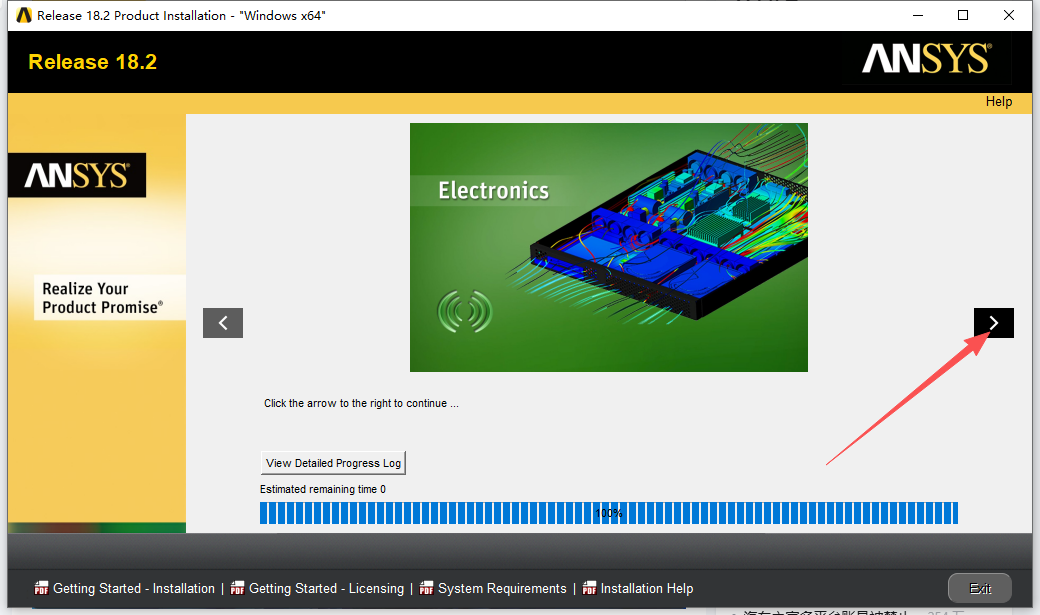The height and width of the screenshot is (615, 1040).
Task: Click the Electronics slideshow image
Action: (x=608, y=247)
